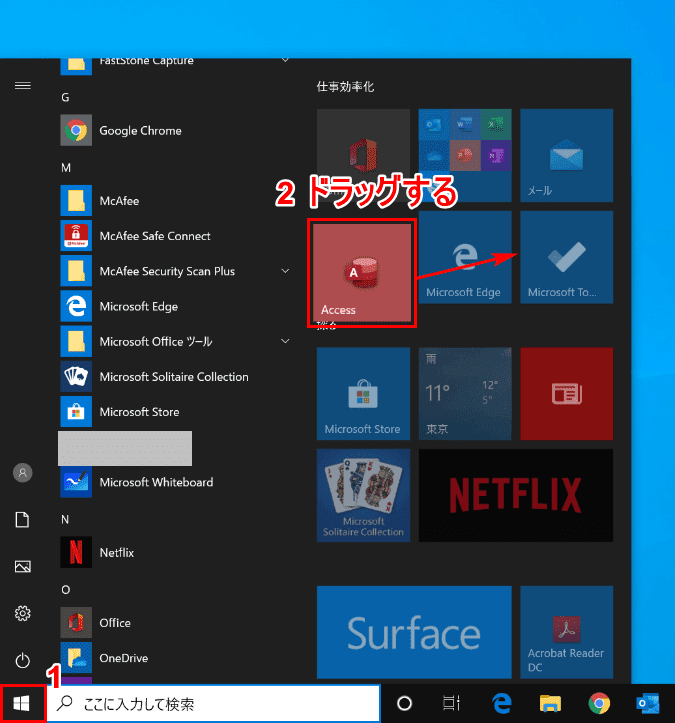Screen dimensions: 675x723
Task: Jump via the G letter header
Action: point(65,97)
